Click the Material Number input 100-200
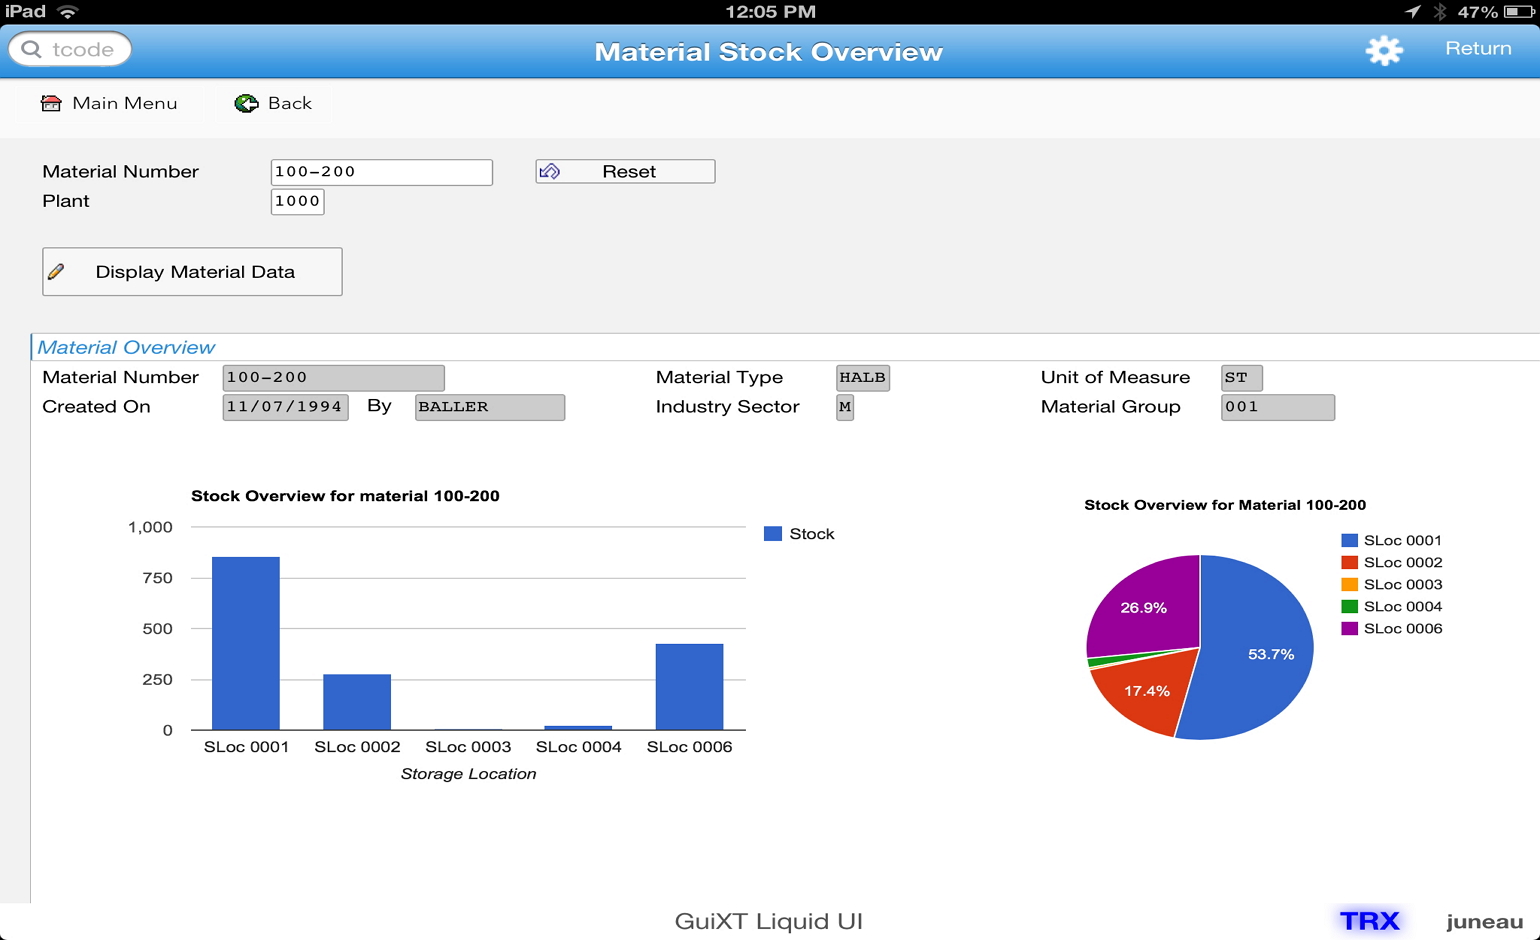 coord(381,172)
